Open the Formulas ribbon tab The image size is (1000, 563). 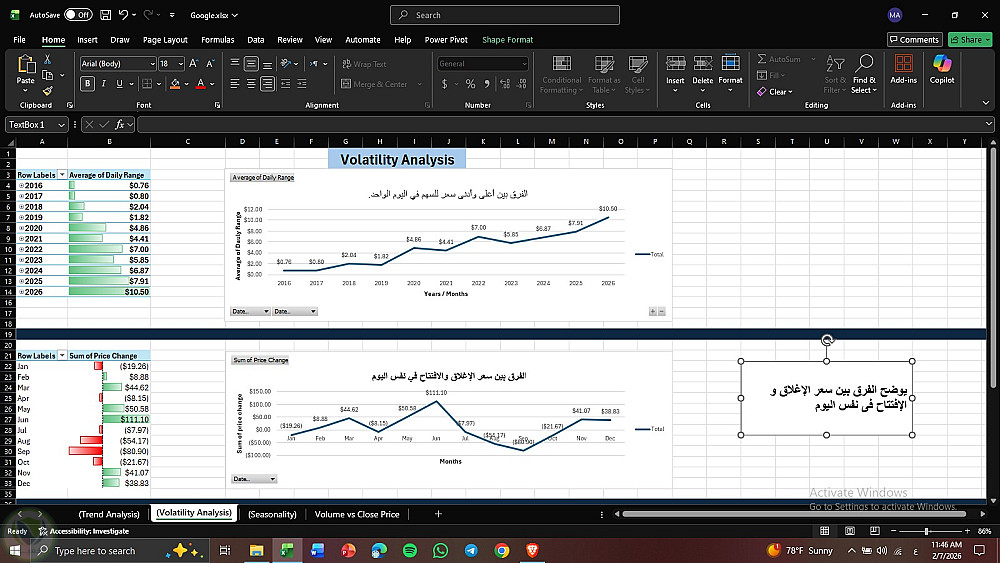tap(217, 40)
